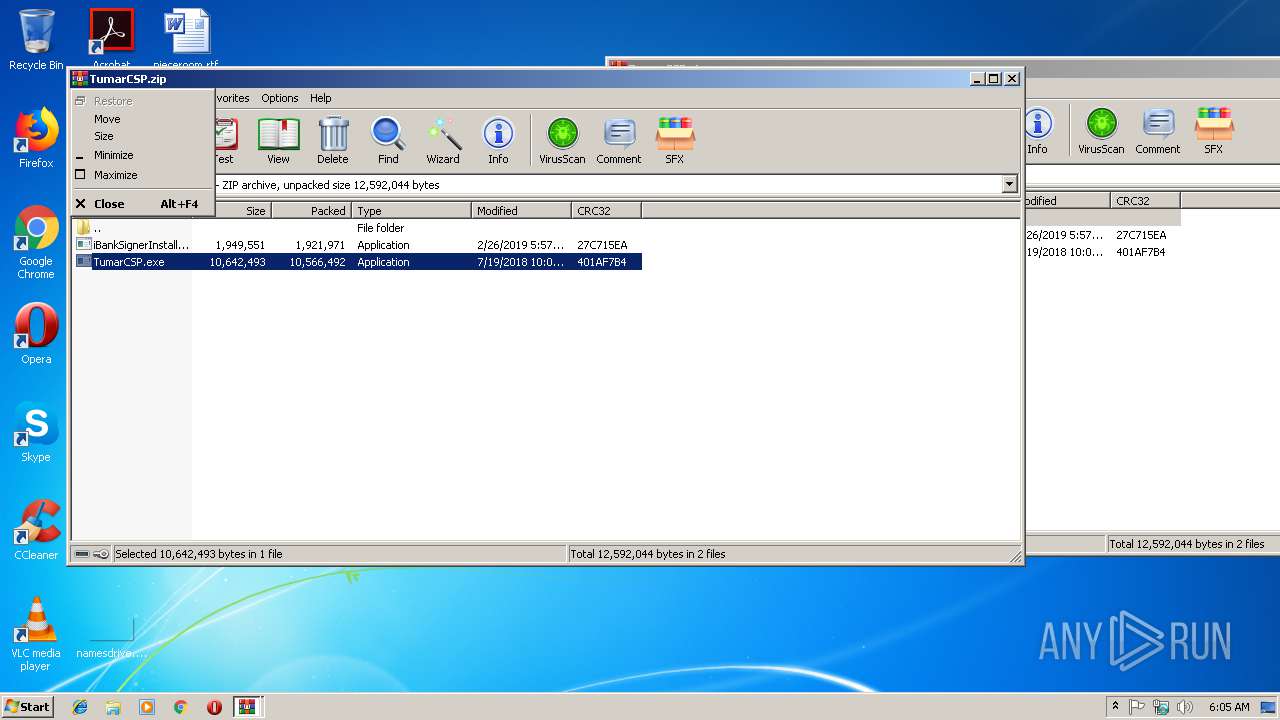Click Comment icon in background WinRAR window
Image resolution: width=1280 pixels, height=720 pixels.
point(1158,130)
